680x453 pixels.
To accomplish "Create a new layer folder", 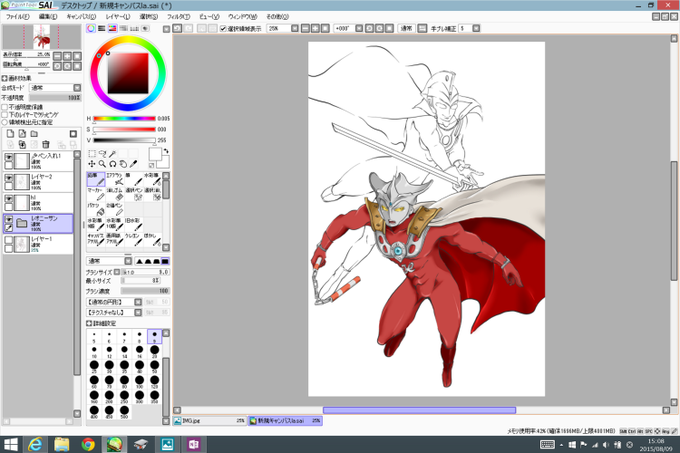I will (34, 134).
